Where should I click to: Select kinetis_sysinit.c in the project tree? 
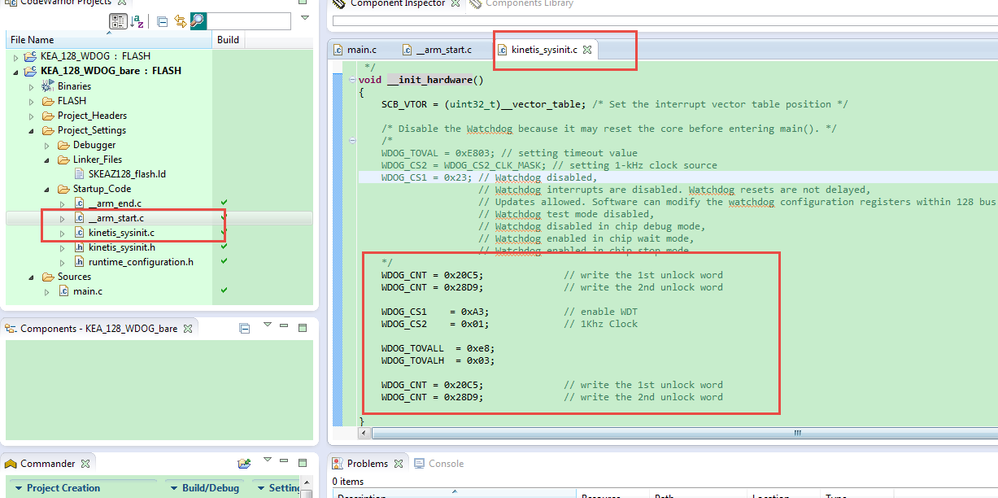(121, 232)
